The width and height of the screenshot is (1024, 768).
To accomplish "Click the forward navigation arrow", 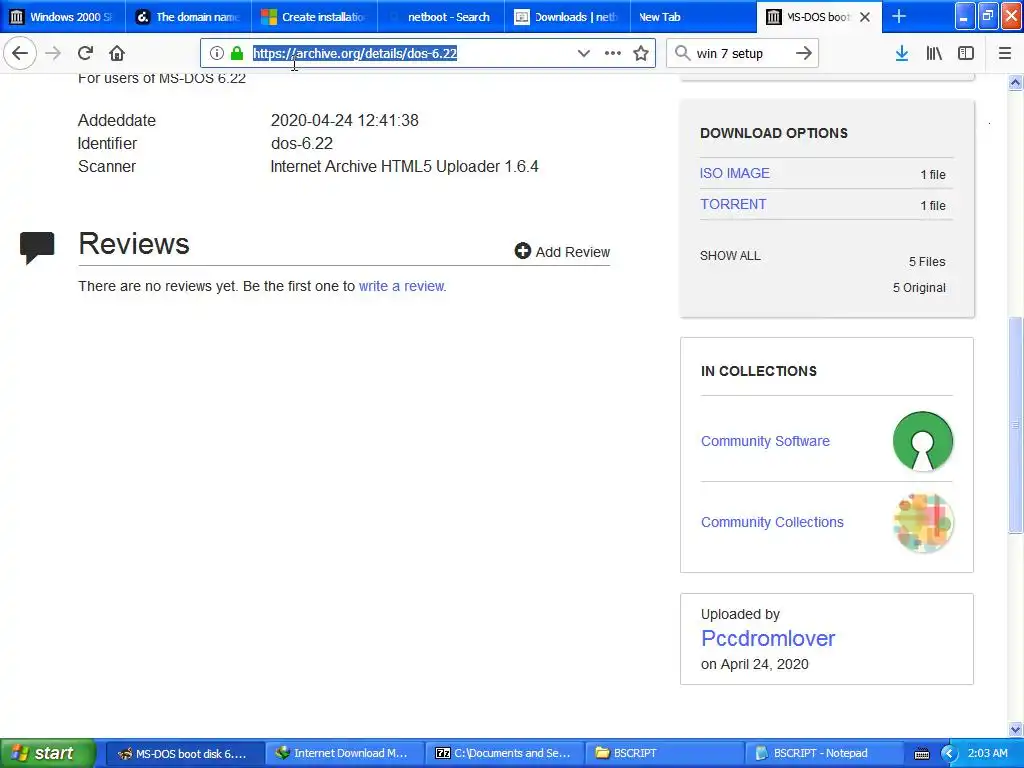I will (54, 53).
